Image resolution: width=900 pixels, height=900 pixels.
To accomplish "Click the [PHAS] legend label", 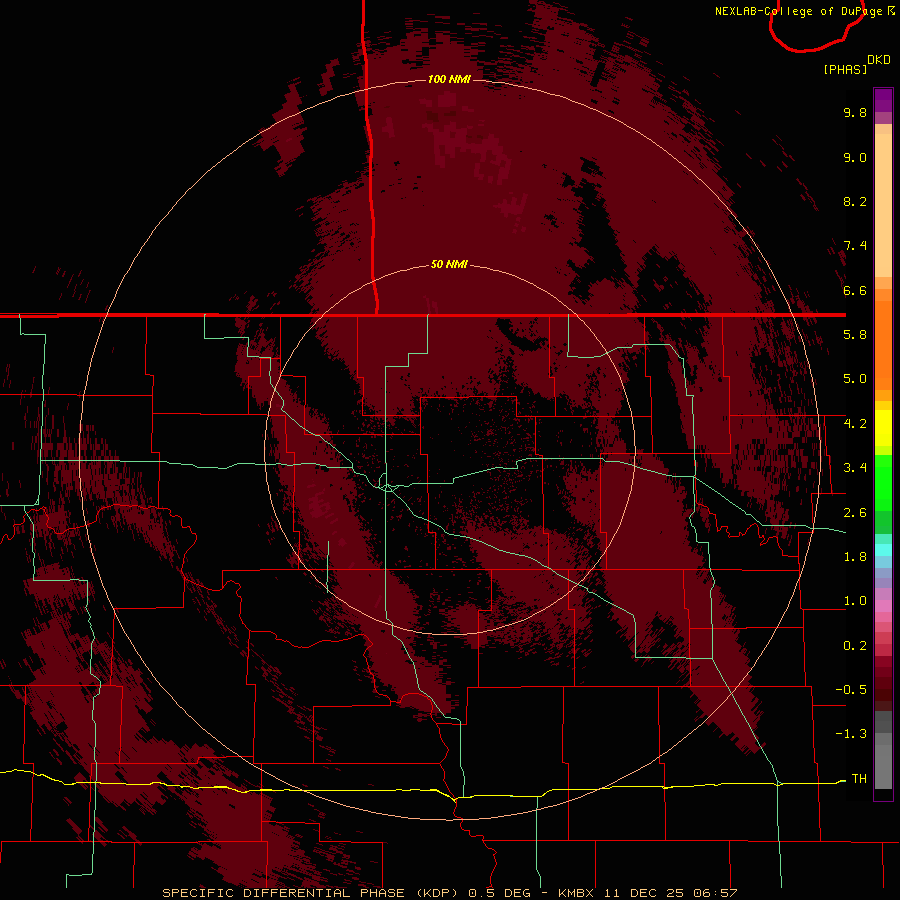I will pos(845,69).
